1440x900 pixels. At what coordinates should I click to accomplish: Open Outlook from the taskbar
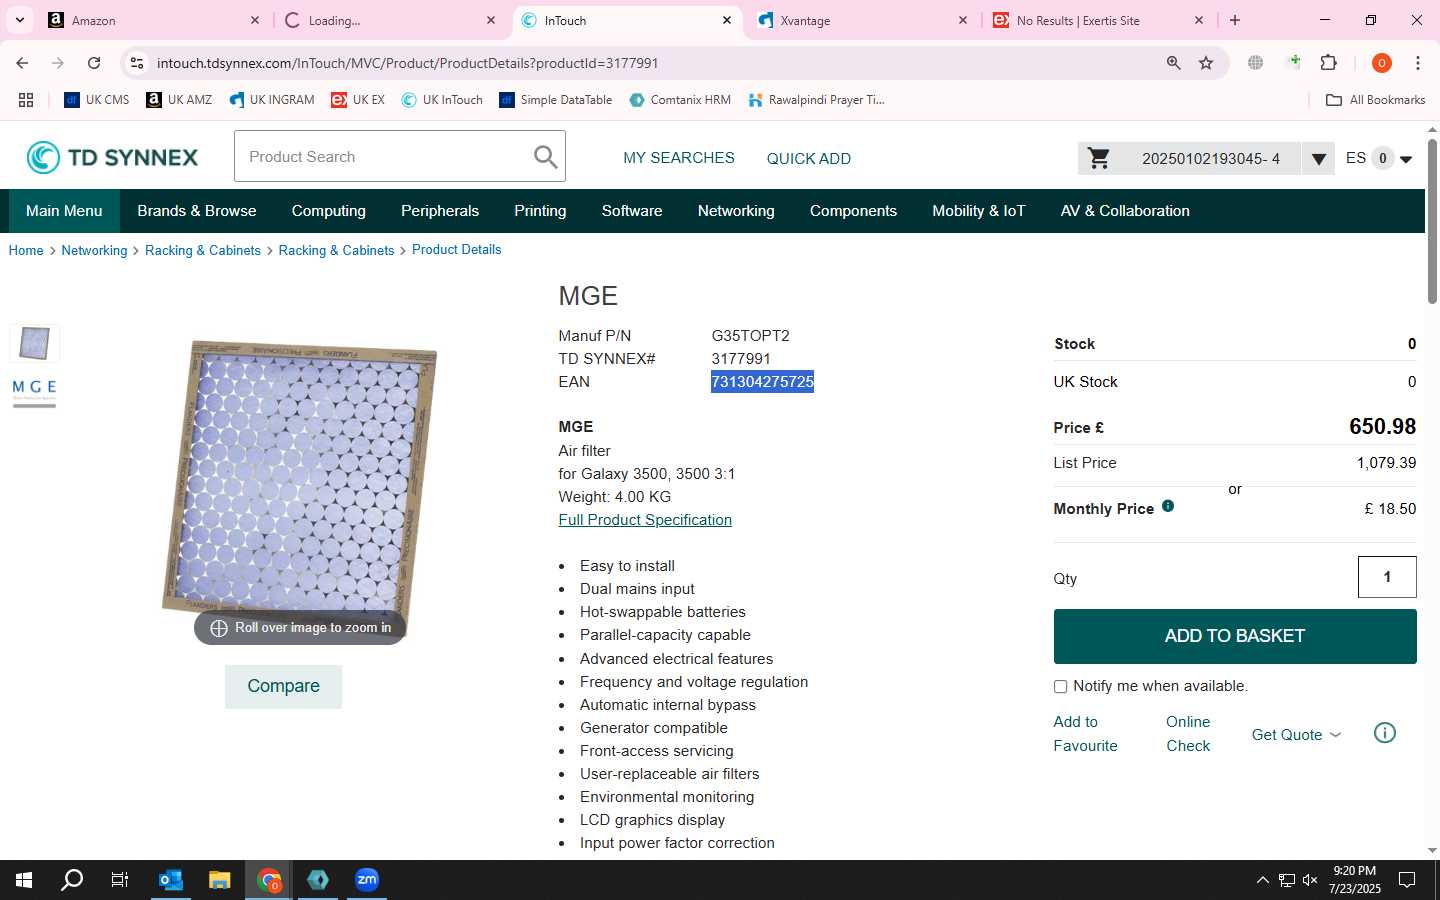(171, 880)
